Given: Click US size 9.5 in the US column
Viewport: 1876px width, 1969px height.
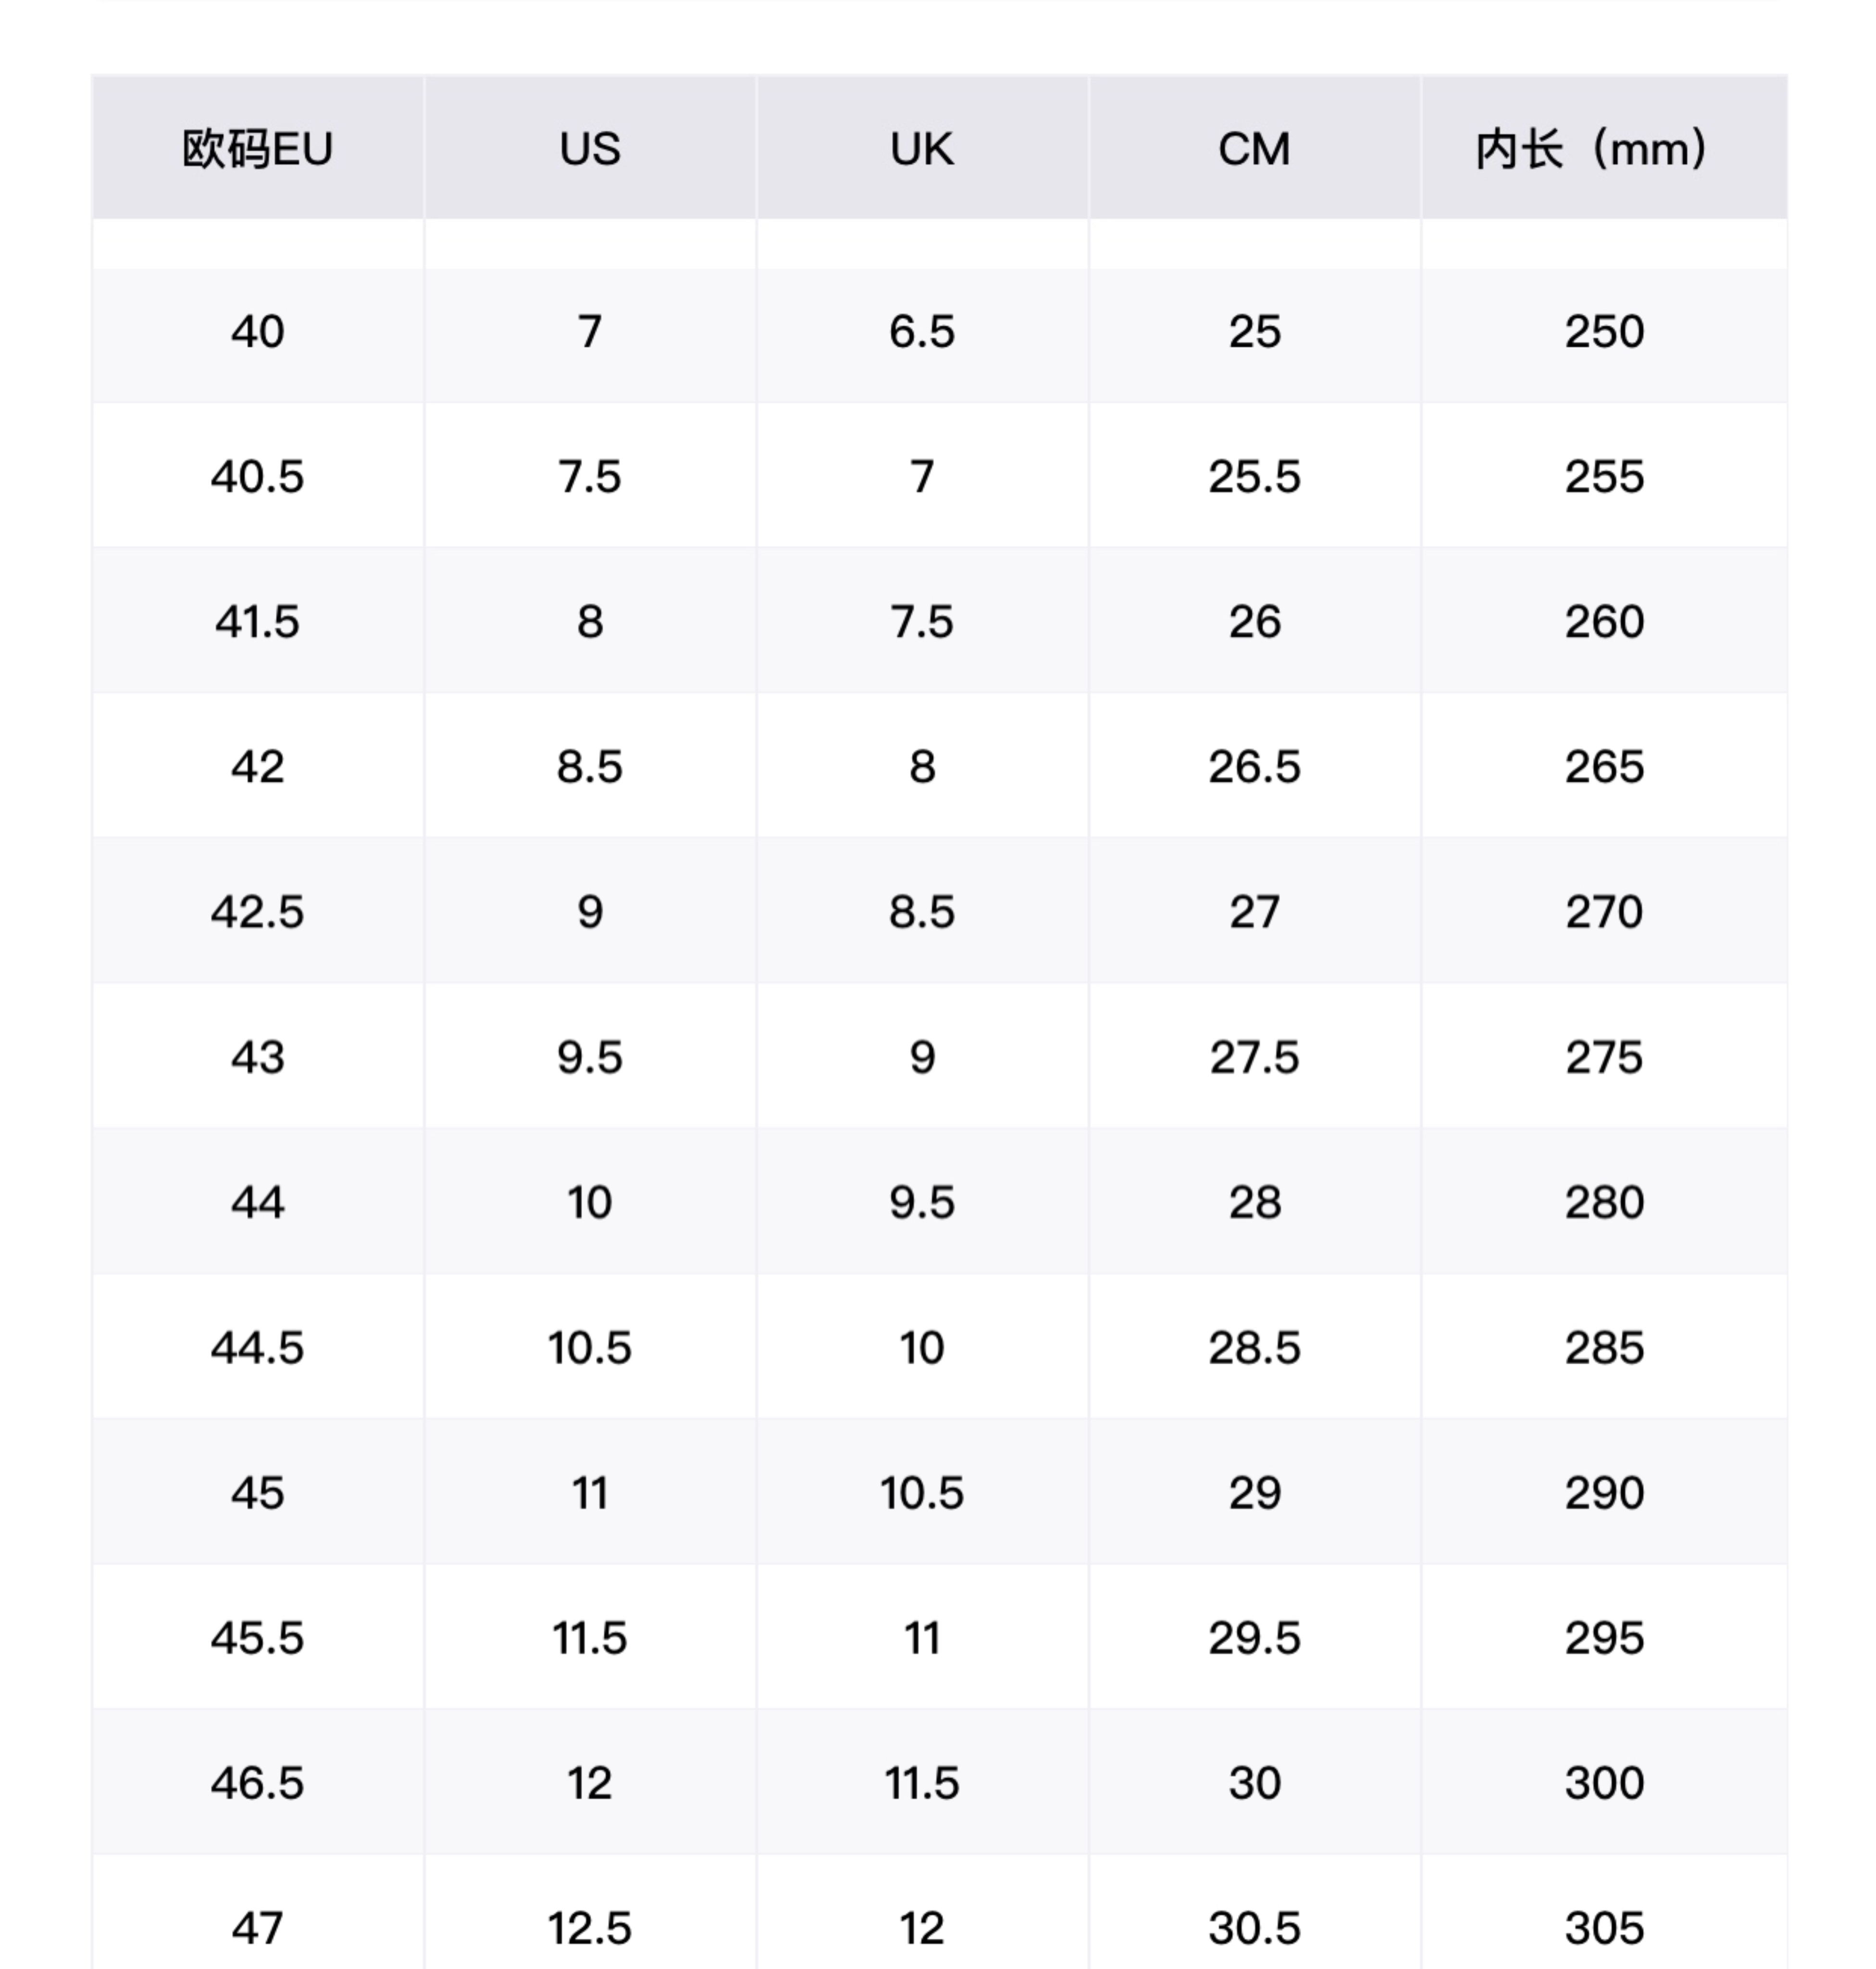Looking at the screenshot, I should [590, 1057].
